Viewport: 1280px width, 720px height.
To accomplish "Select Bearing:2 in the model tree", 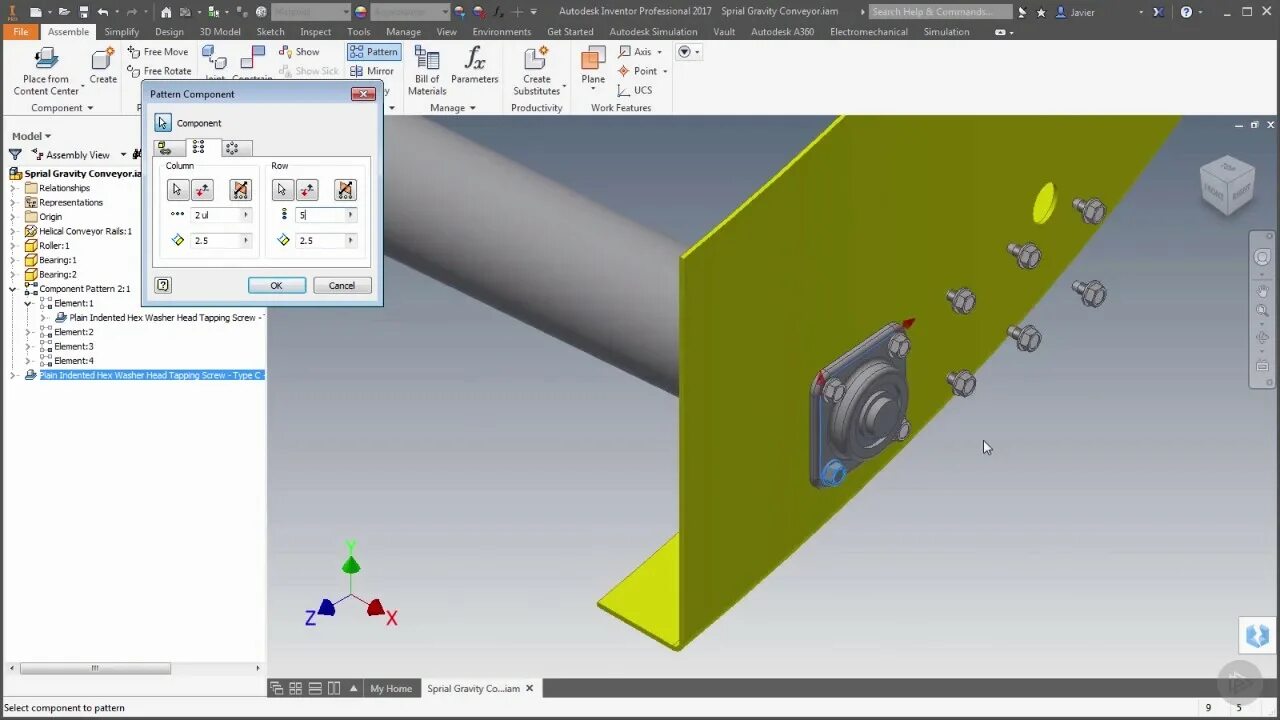I will click(57, 274).
